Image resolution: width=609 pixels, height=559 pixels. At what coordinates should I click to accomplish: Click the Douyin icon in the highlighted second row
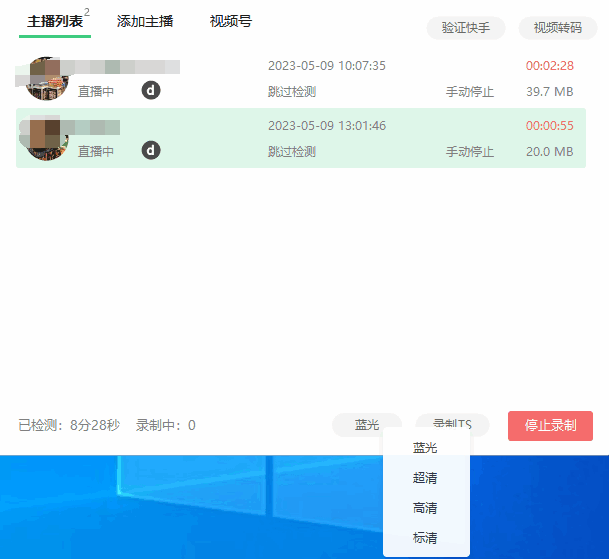click(x=151, y=151)
